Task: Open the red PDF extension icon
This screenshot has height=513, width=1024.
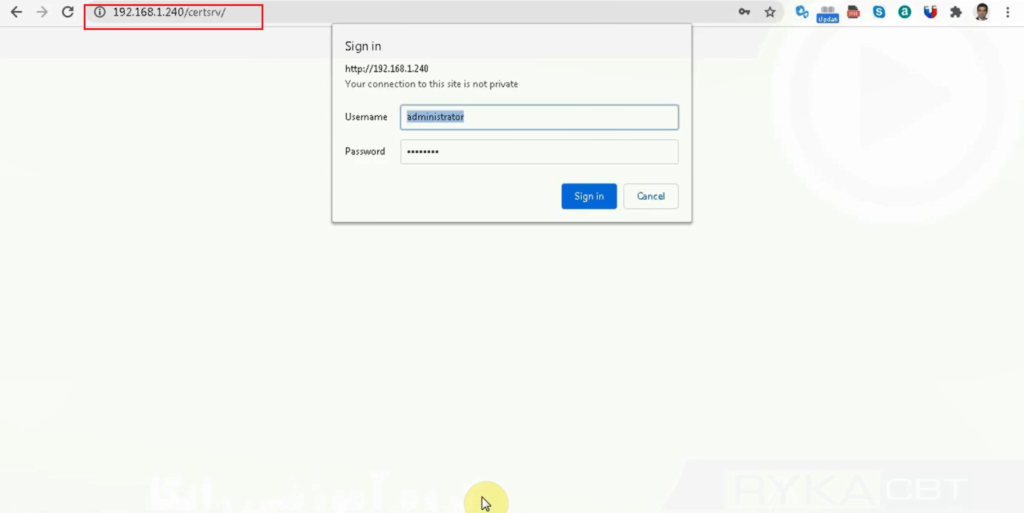Action: (x=854, y=12)
